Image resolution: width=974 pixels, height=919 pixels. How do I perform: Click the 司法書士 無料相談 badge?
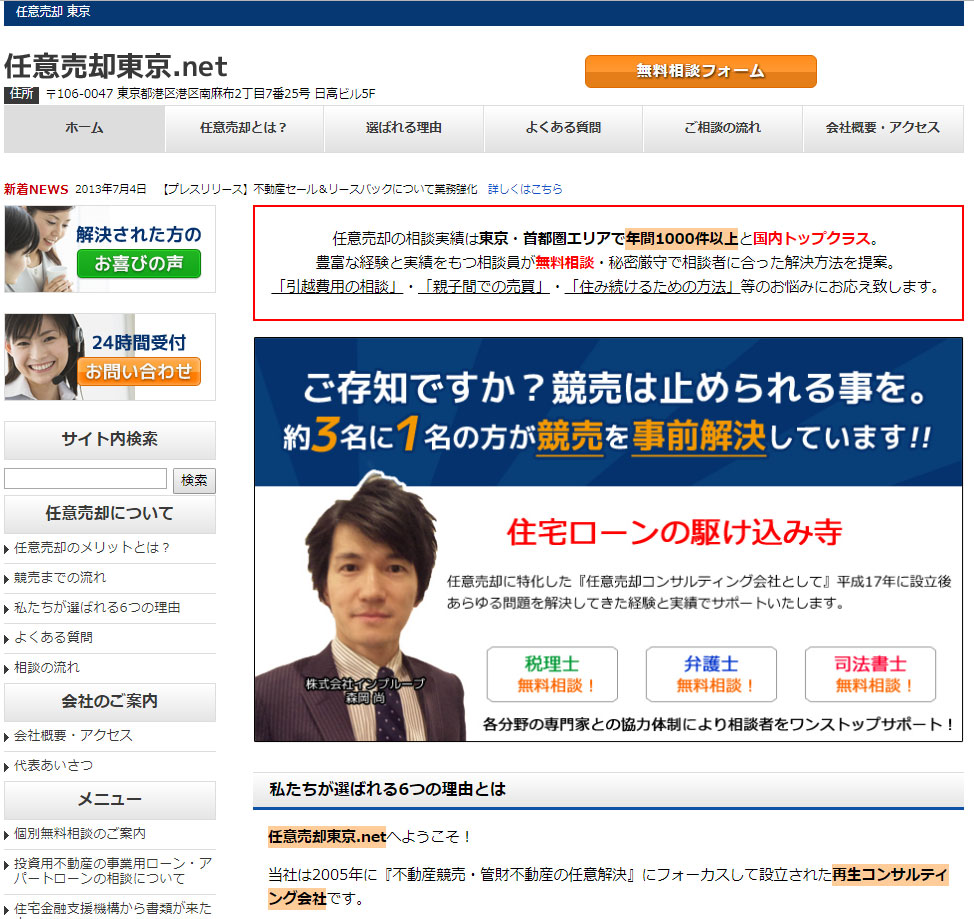(870, 674)
